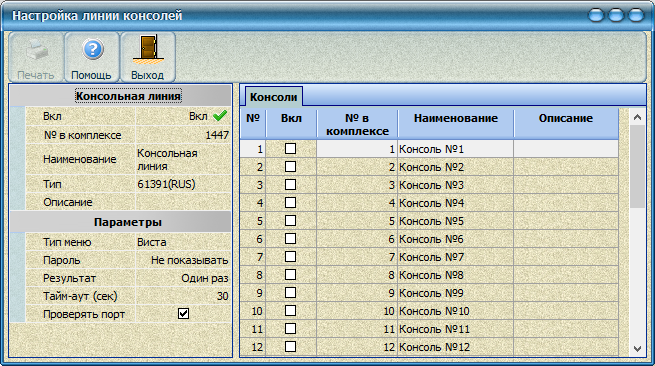Select the Консоли tab

tap(274, 97)
